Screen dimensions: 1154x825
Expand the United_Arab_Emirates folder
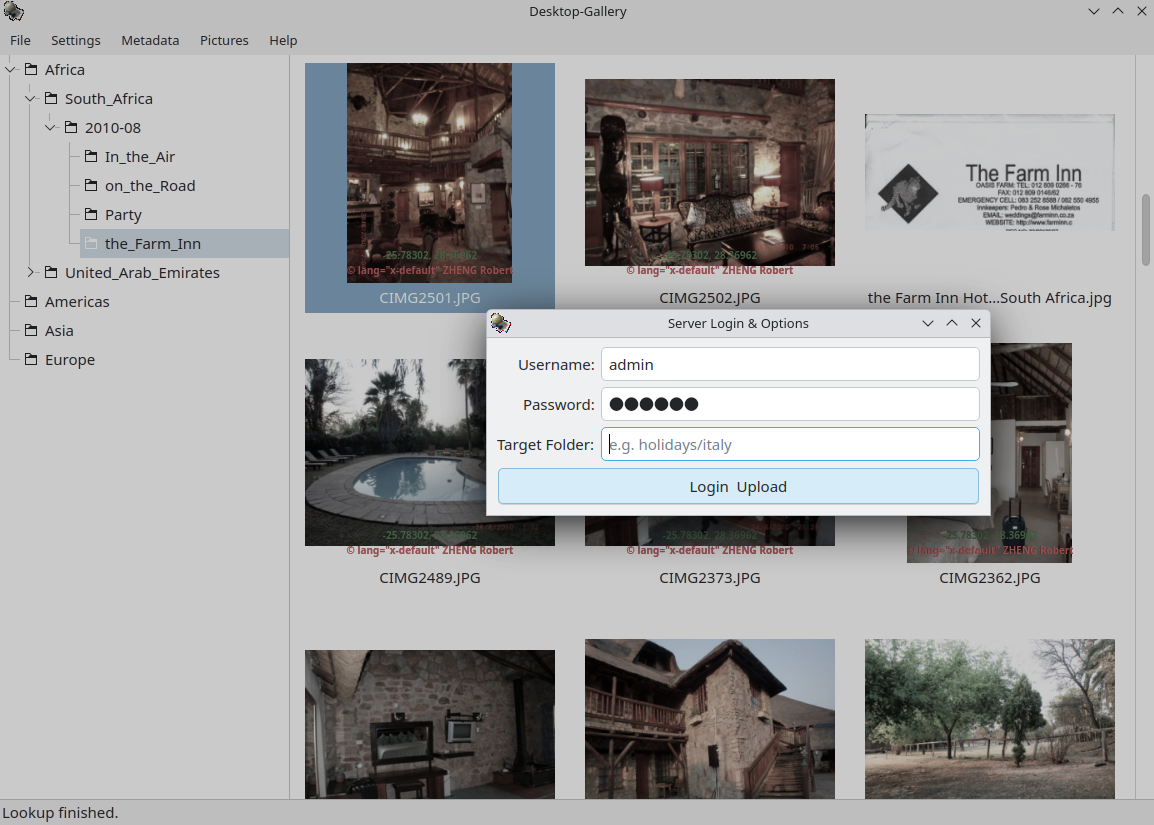tap(31, 273)
